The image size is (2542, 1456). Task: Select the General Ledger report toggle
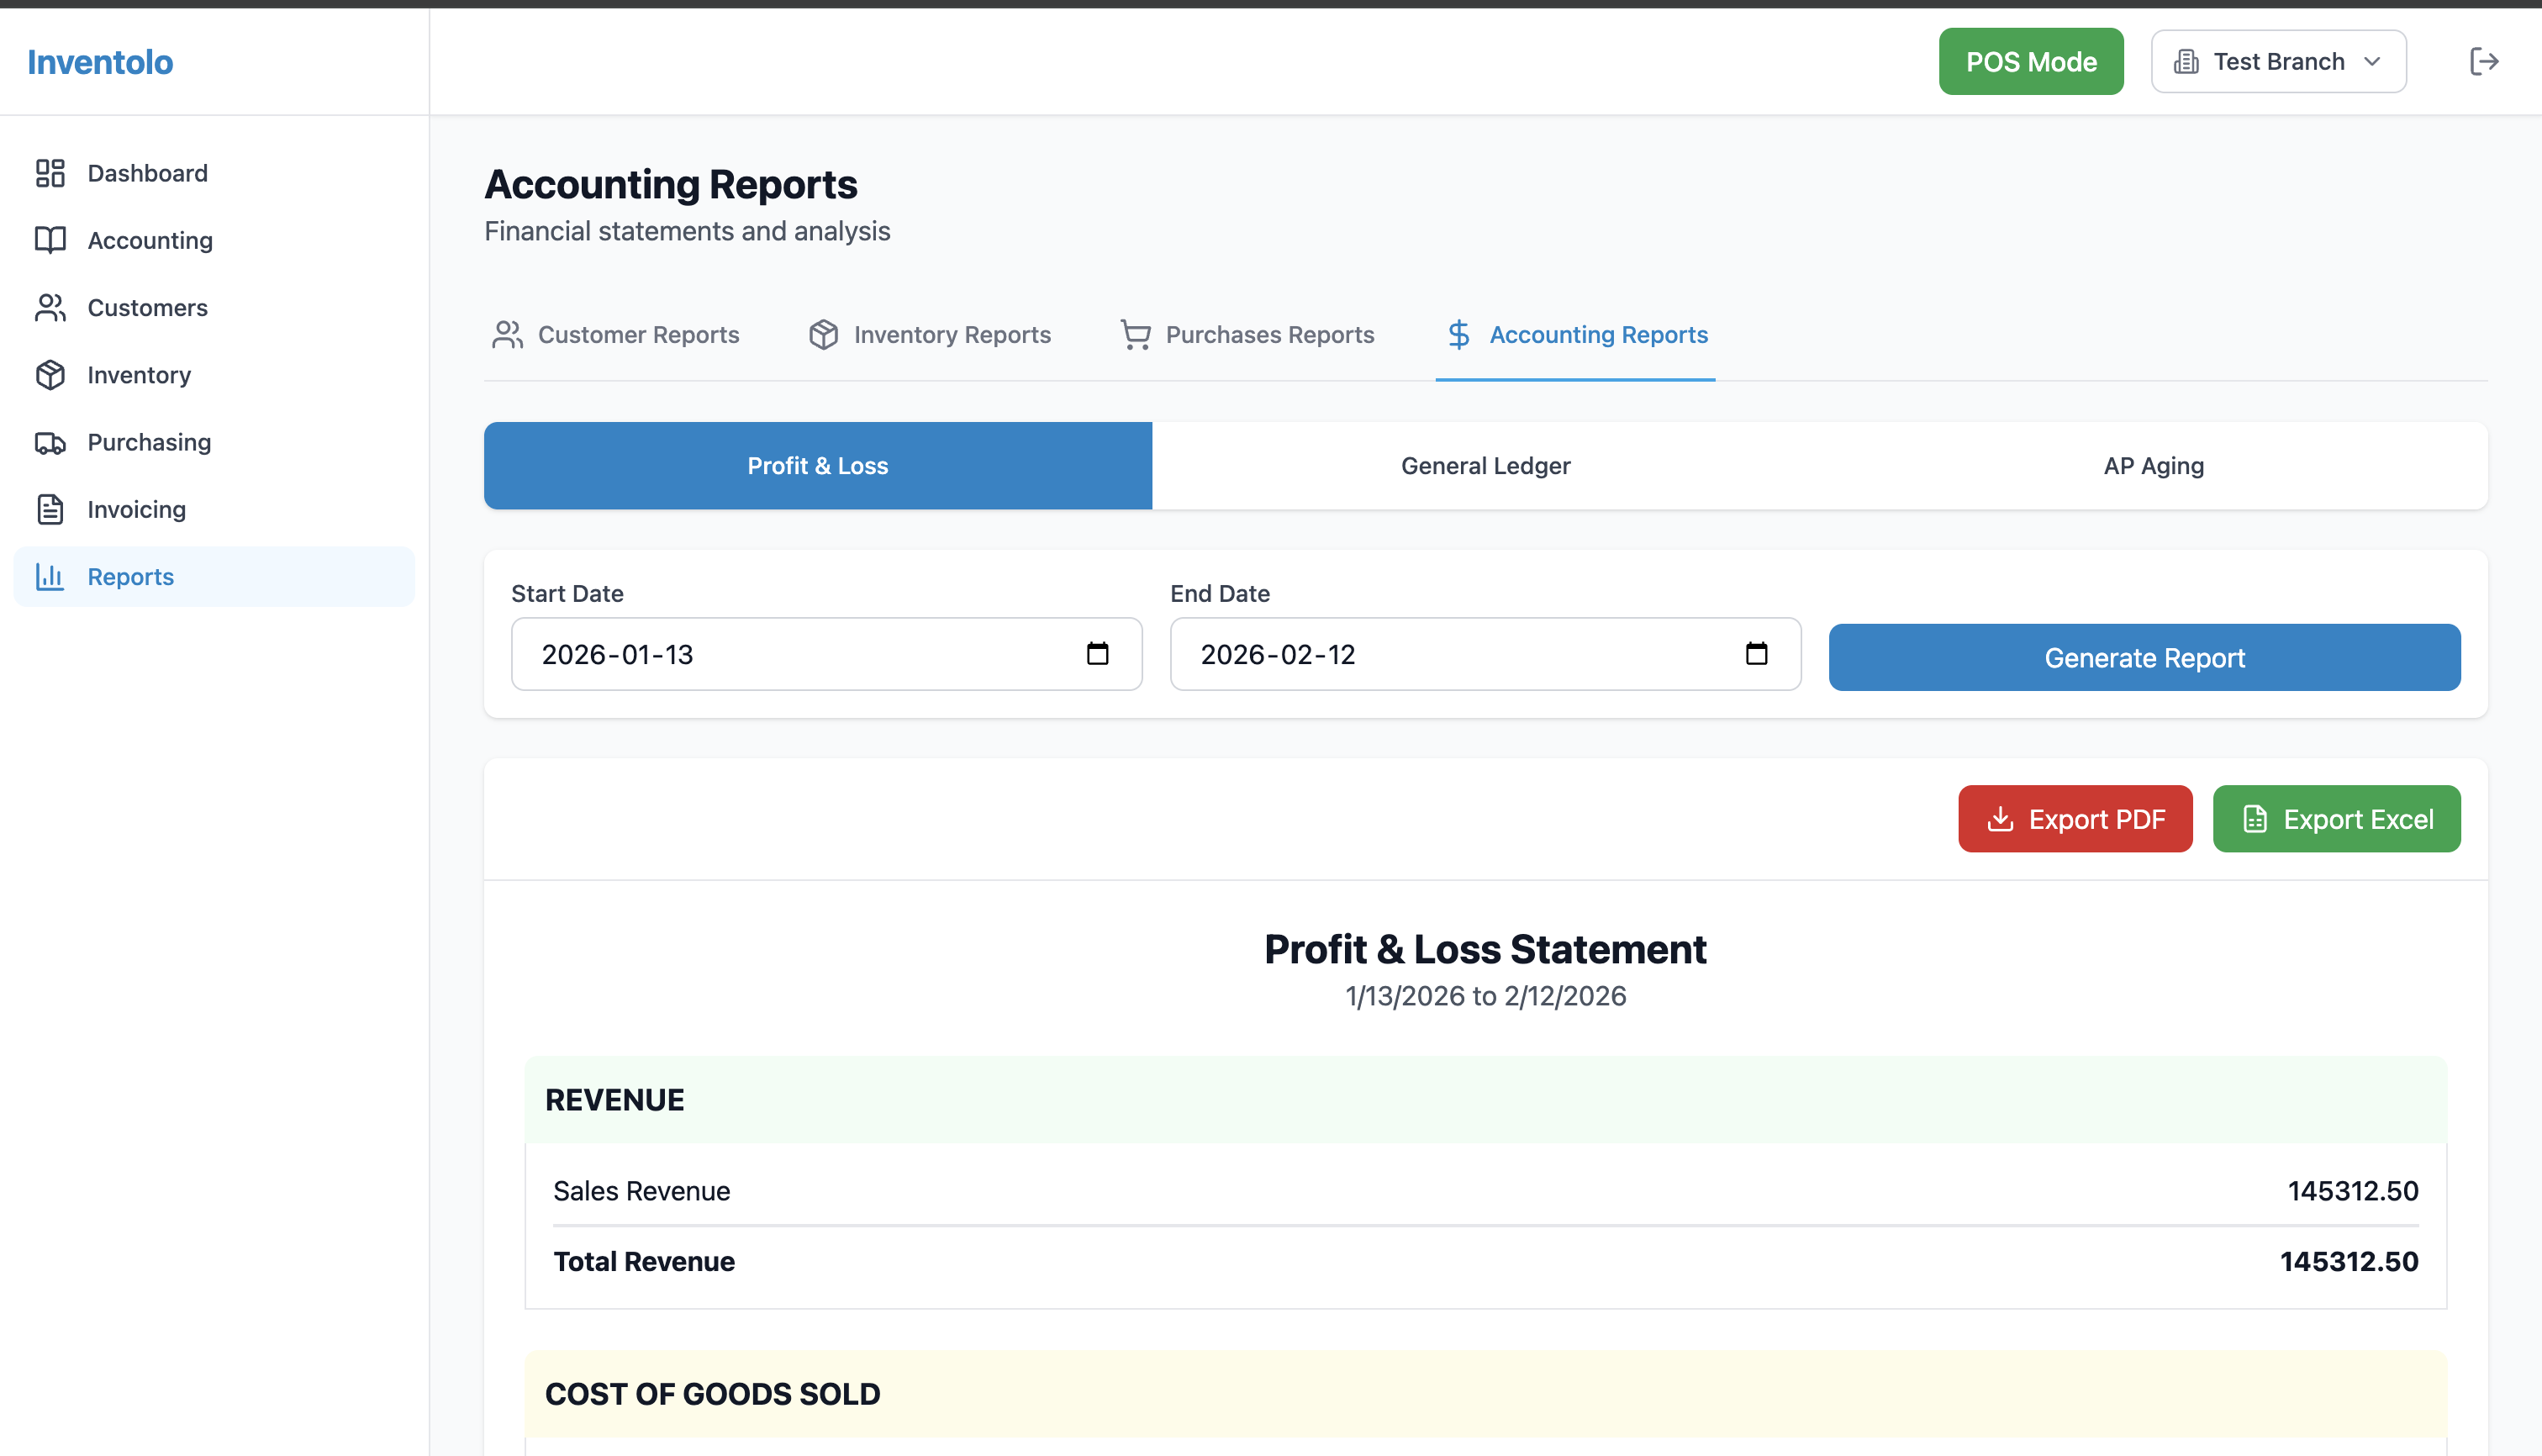pos(1485,465)
